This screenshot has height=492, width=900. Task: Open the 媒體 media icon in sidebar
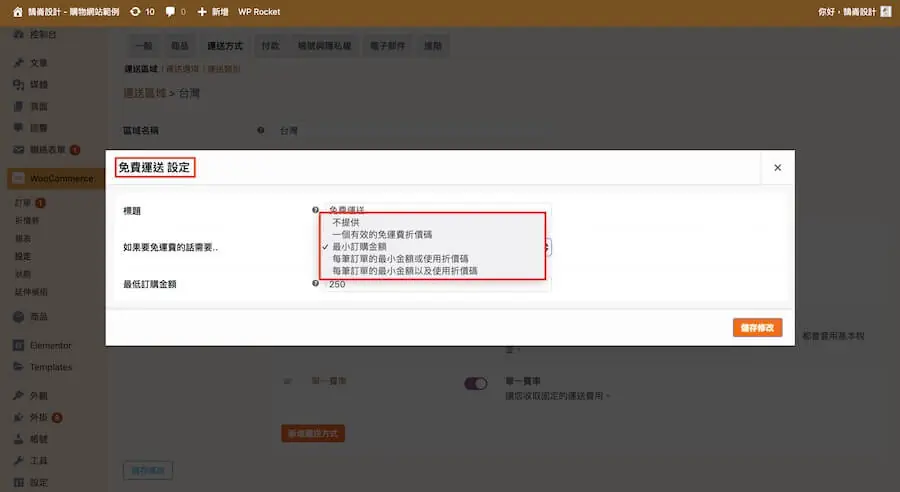pyautogui.click(x=18, y=84)
